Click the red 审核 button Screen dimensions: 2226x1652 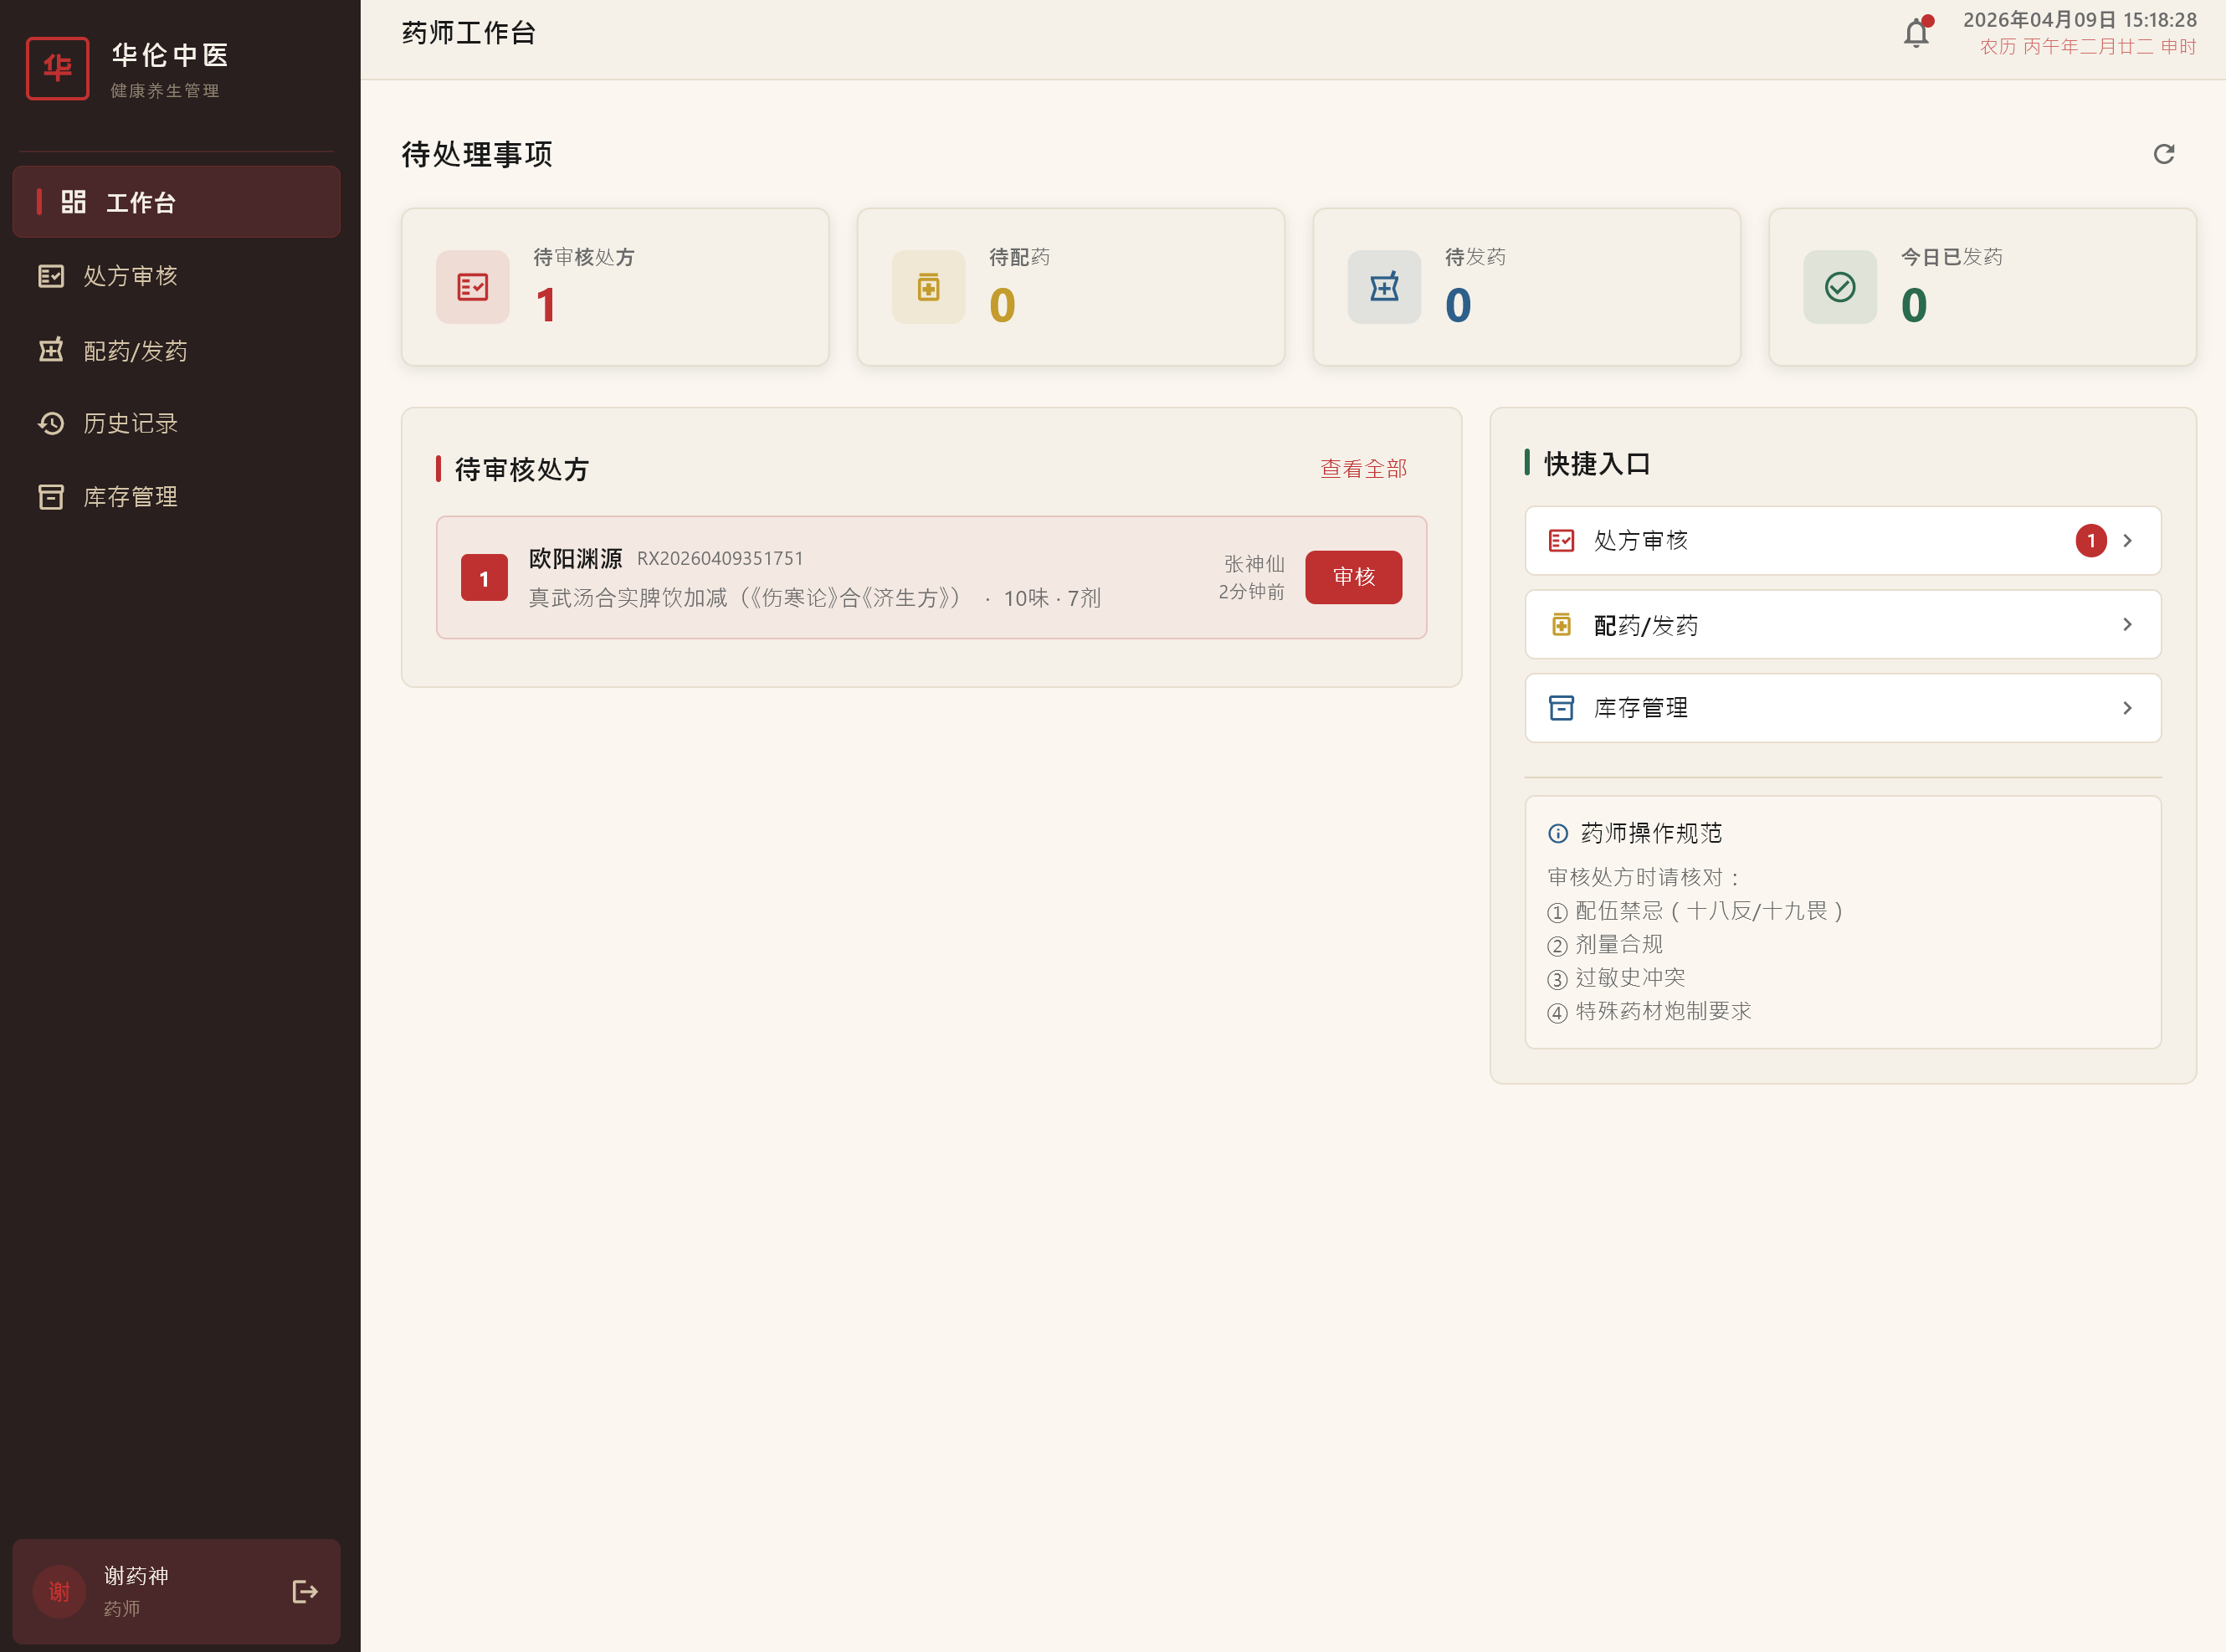coord(1353,577)
